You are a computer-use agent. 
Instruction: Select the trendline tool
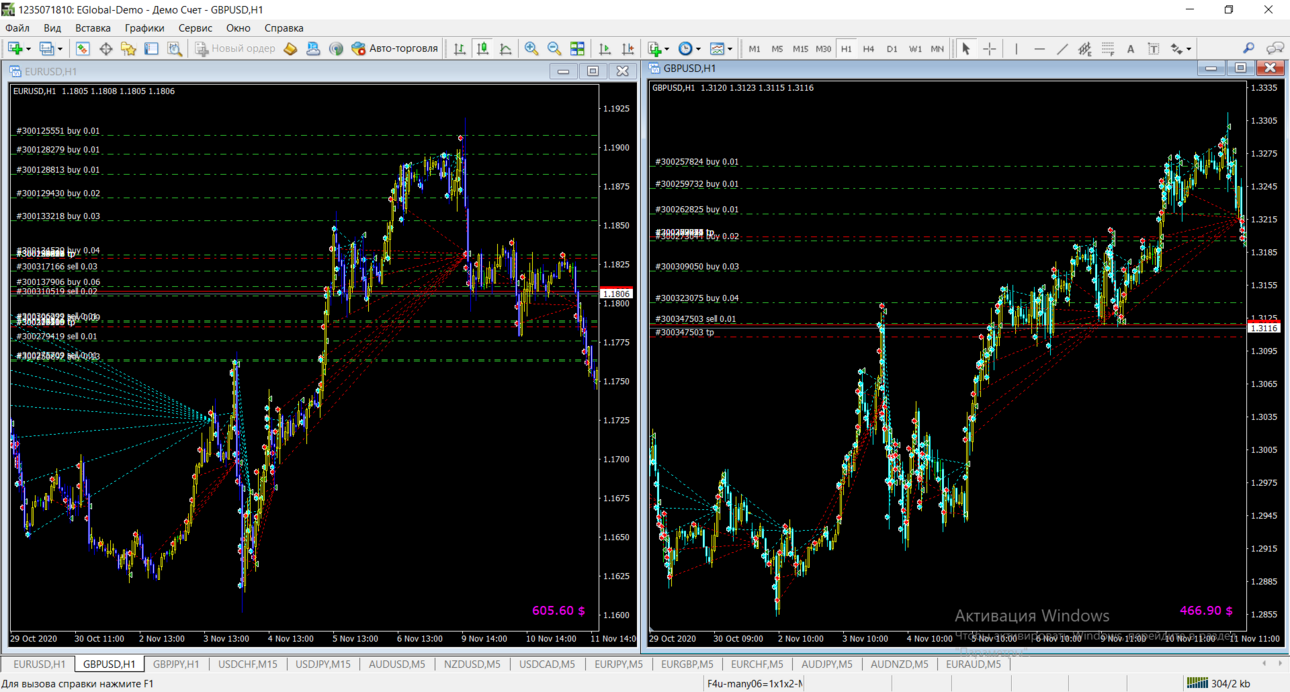tap(1062, 48)
